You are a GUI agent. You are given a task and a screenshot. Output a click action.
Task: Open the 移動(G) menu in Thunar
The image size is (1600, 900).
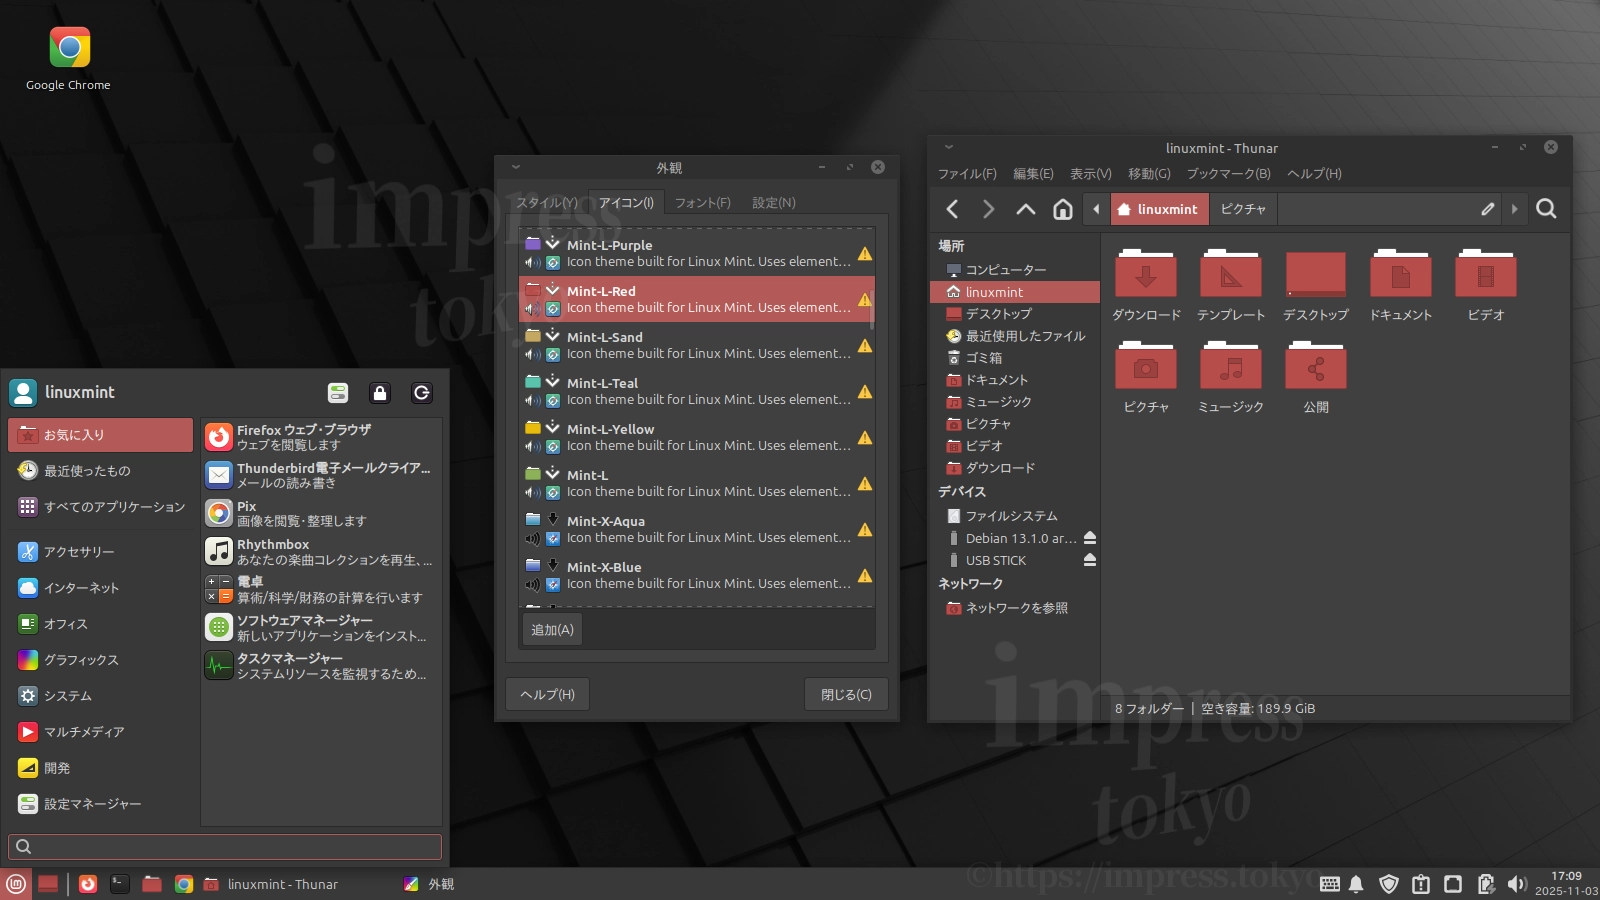pyautogui.click(x=1149, y=174)
